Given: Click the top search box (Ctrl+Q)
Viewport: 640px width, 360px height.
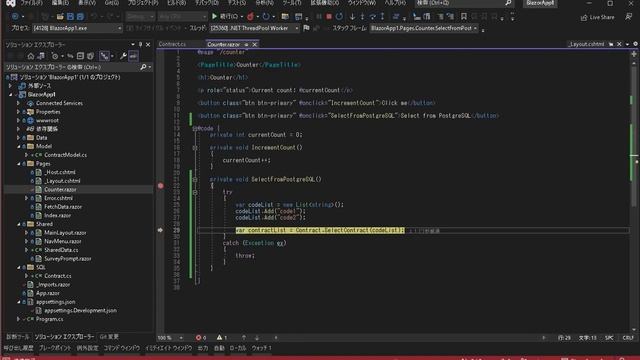Looking at the screenshot, I should coord(464,3).
